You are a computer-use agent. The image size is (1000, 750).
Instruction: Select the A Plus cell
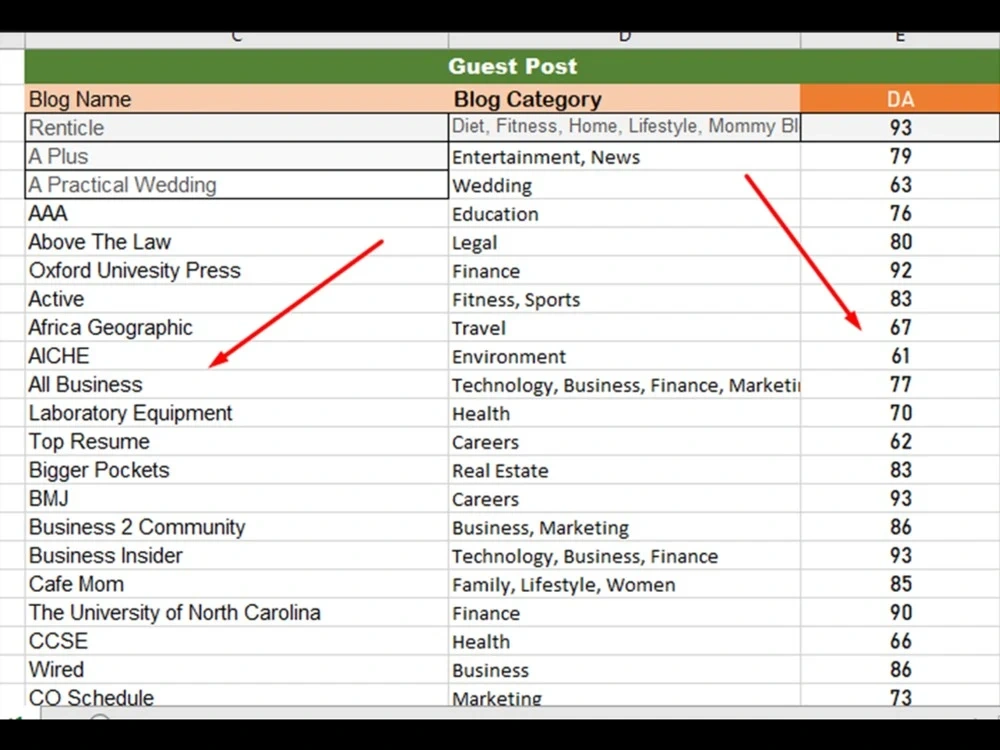click(237, 156)
